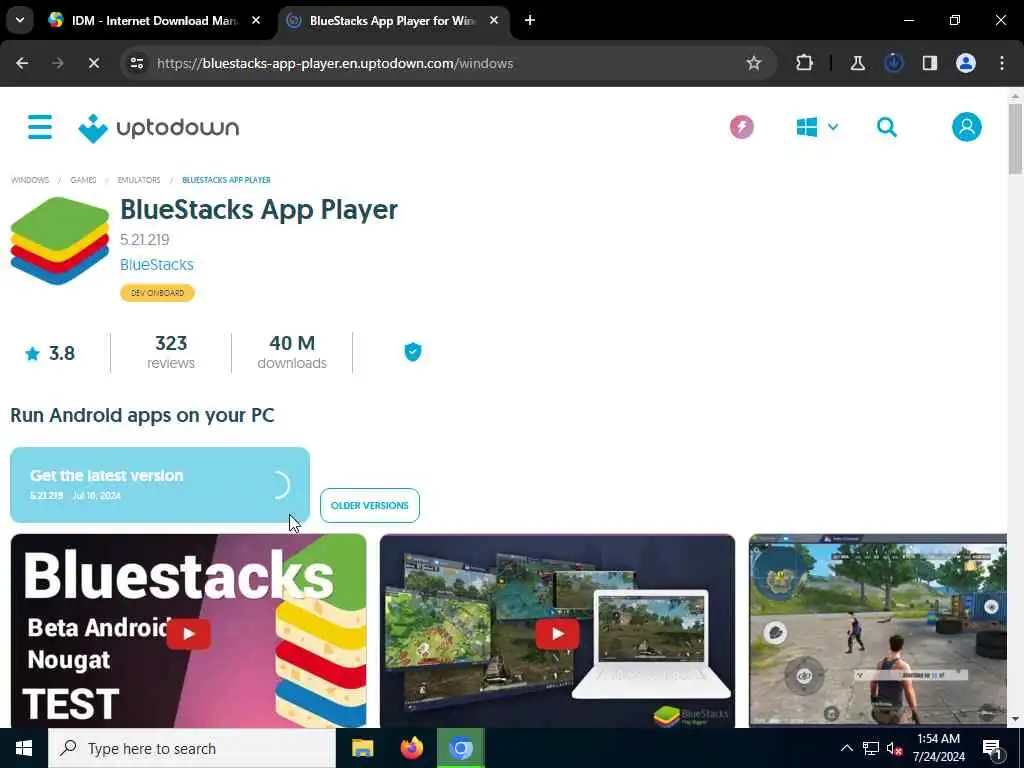The image size is (1024, 768).
Task: Open the OLDER VERSIONS button
Action: tap(370, 505)
